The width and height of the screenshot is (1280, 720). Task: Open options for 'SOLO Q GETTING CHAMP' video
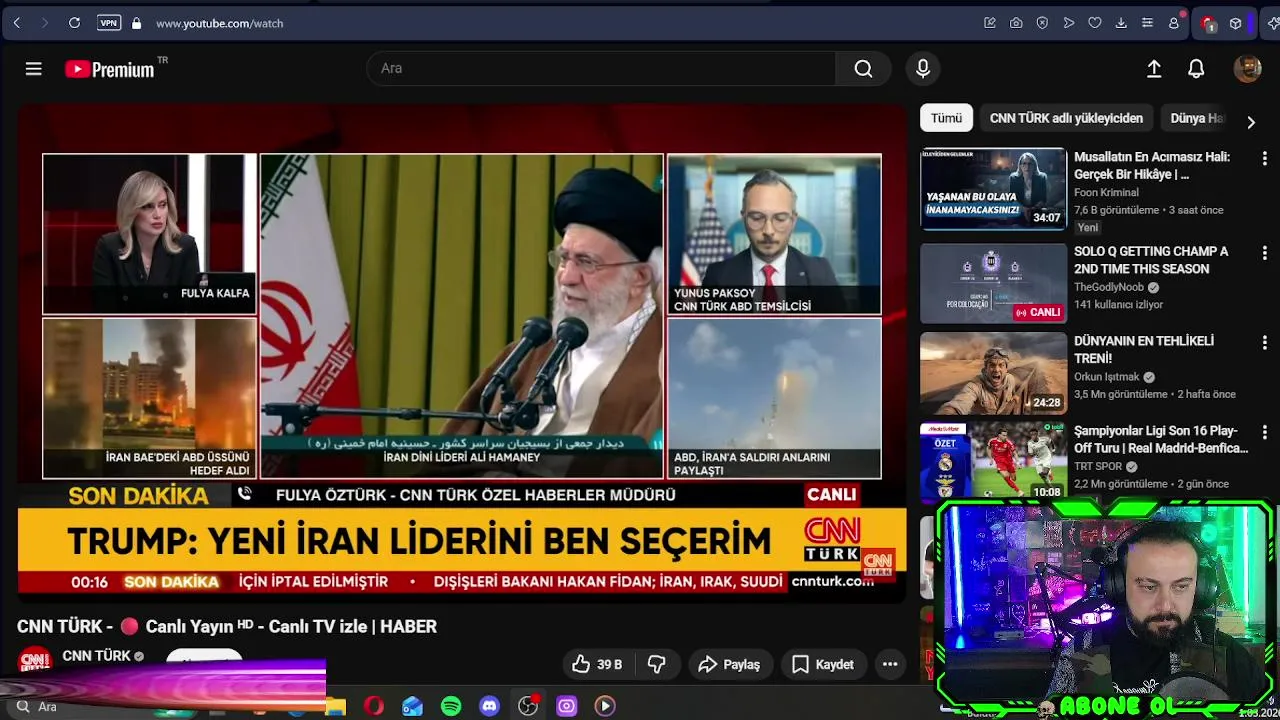[x=1264, y=253]
